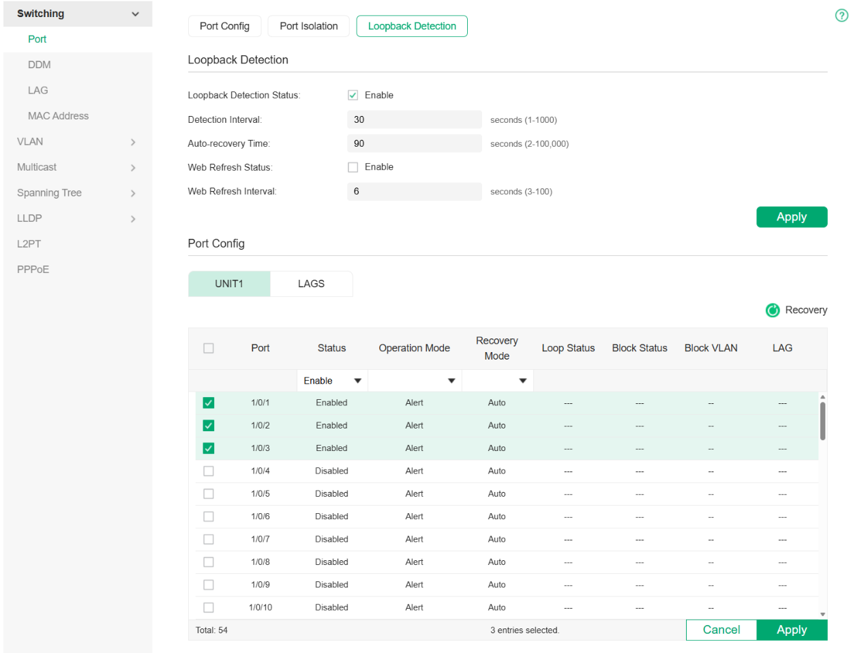Viewport: 864px width, 653px height.
Task: Enable the Web Refresh Status checkbox
Action: click(x=353, y=167)
